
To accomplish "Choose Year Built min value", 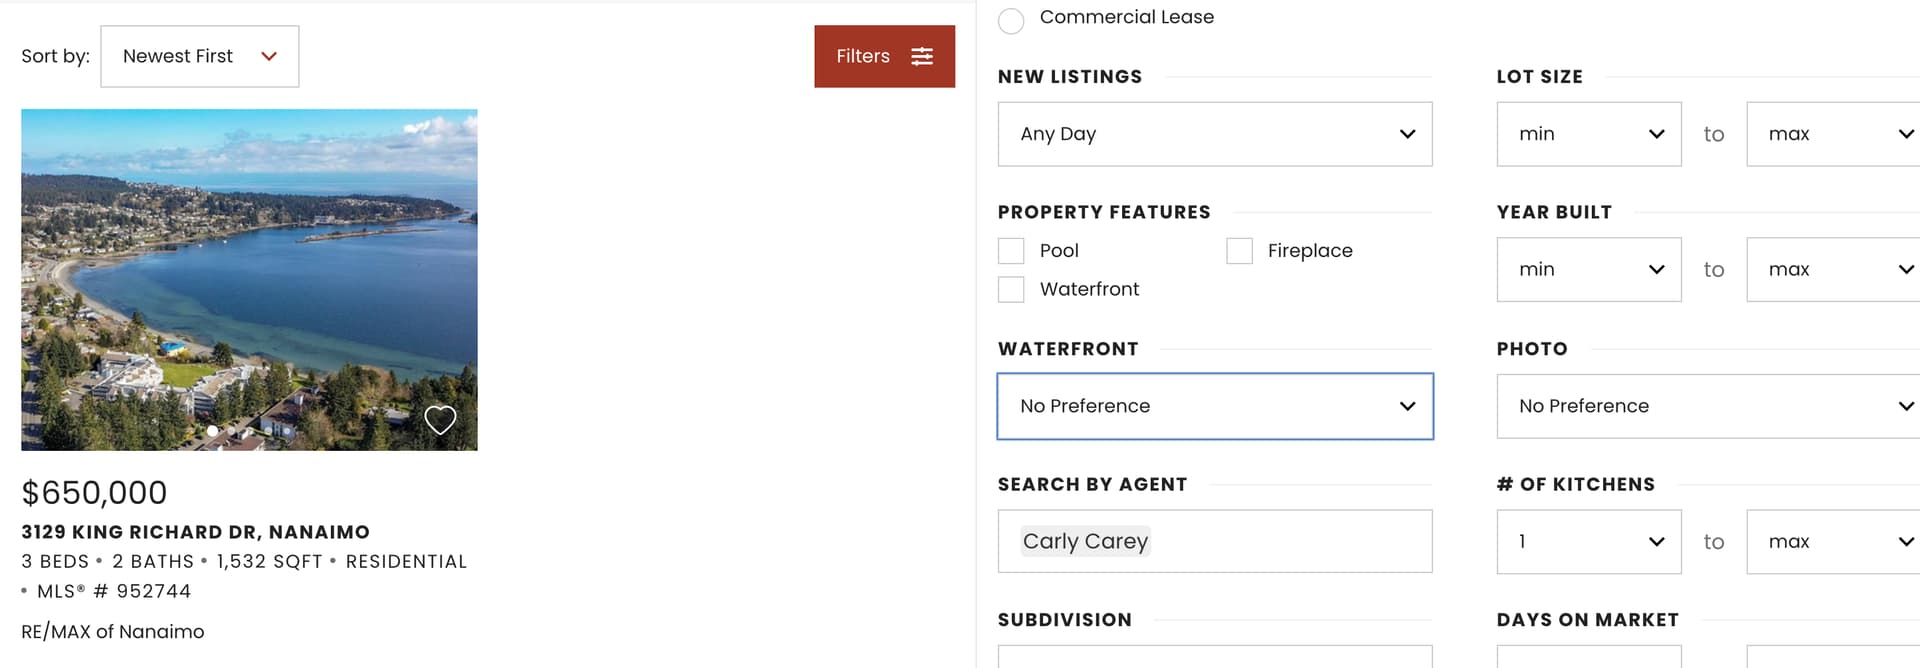I will click(x=1588, y=269).
